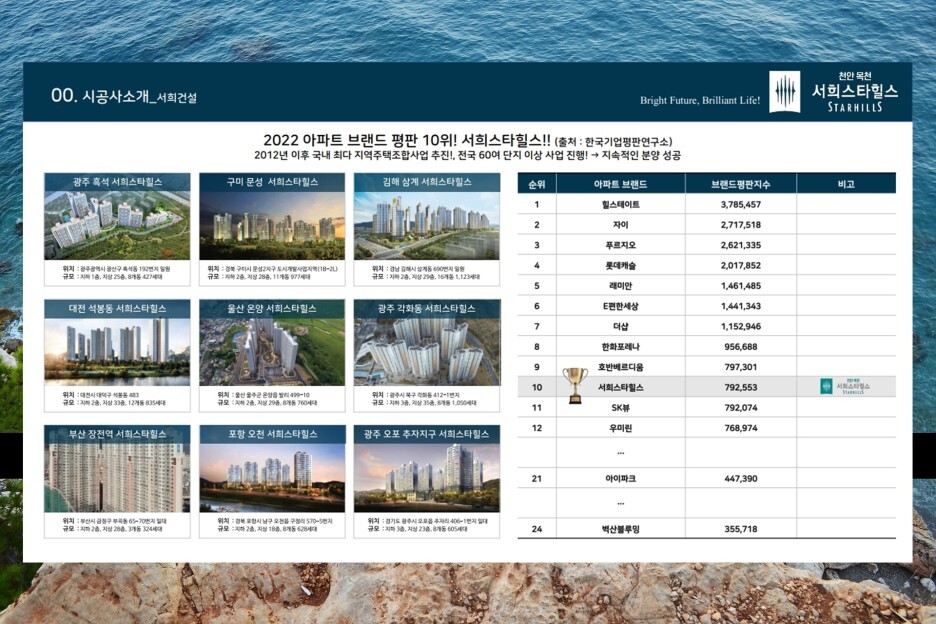Click the Bright Future, Brilliant Life! slogan
Image resolution: width=936 pixels, height=624 pixels.
click(700, 100)
